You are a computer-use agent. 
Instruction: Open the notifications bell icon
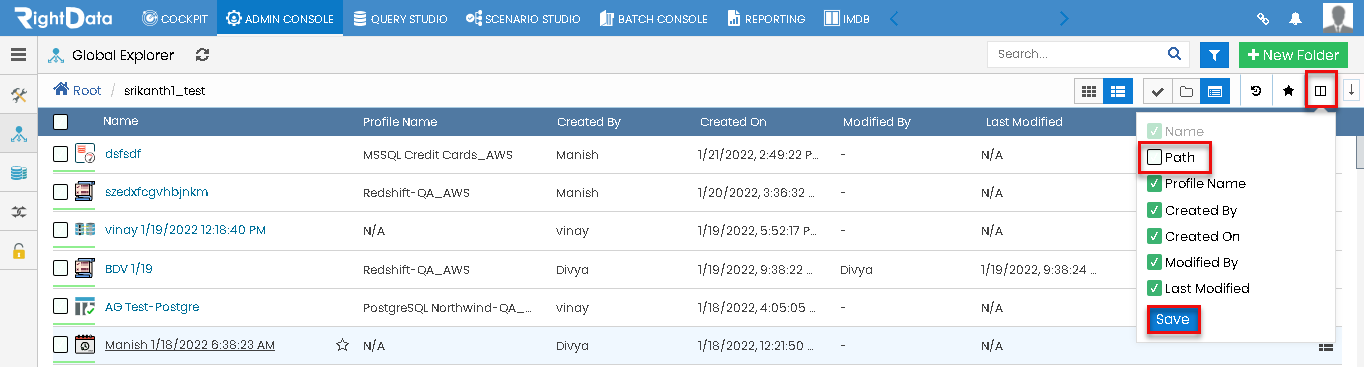click(x=1296, y=18)
